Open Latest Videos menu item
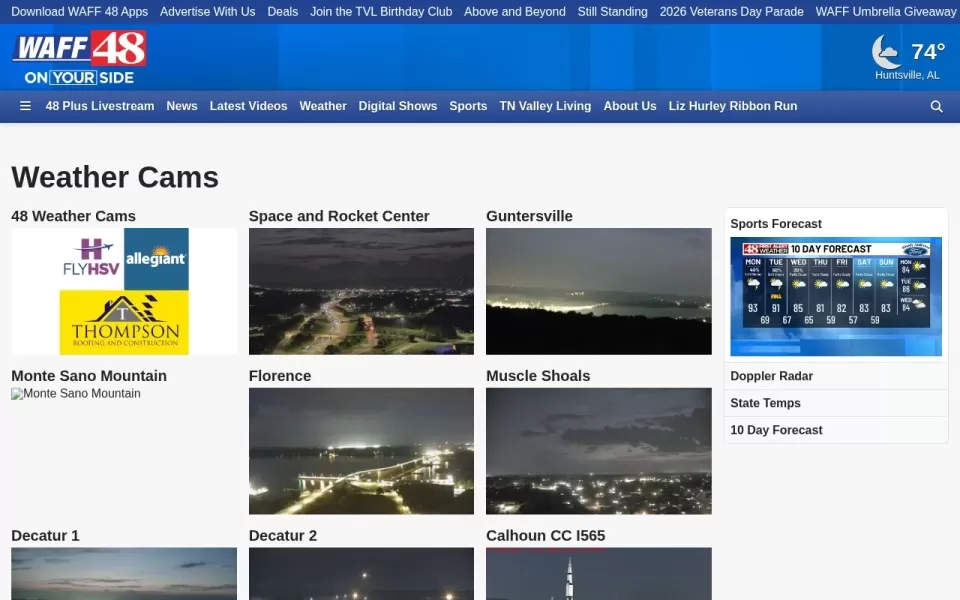 249,106
